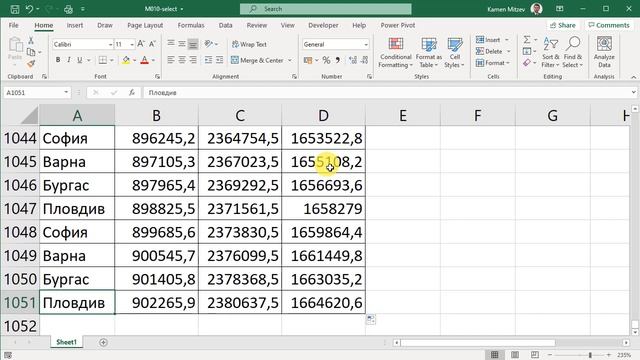
Task: Align text to the left
Action: 171,60
